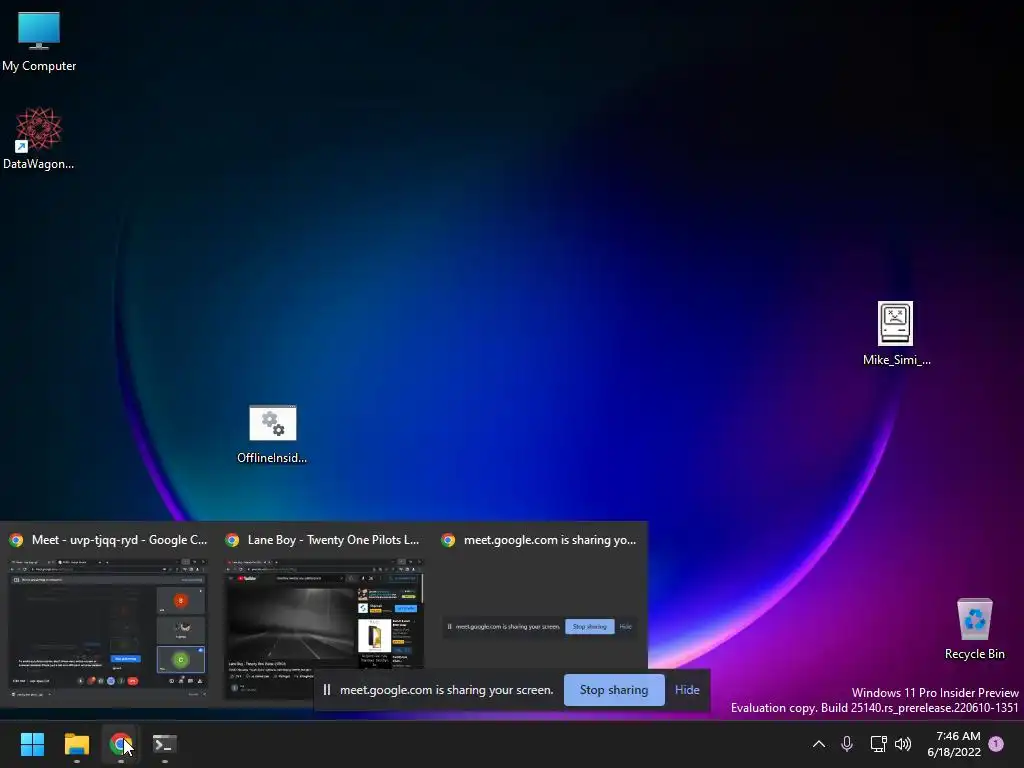Open the volume tray icon
This screenshot has width=1024, height=768.
(903, 744)
